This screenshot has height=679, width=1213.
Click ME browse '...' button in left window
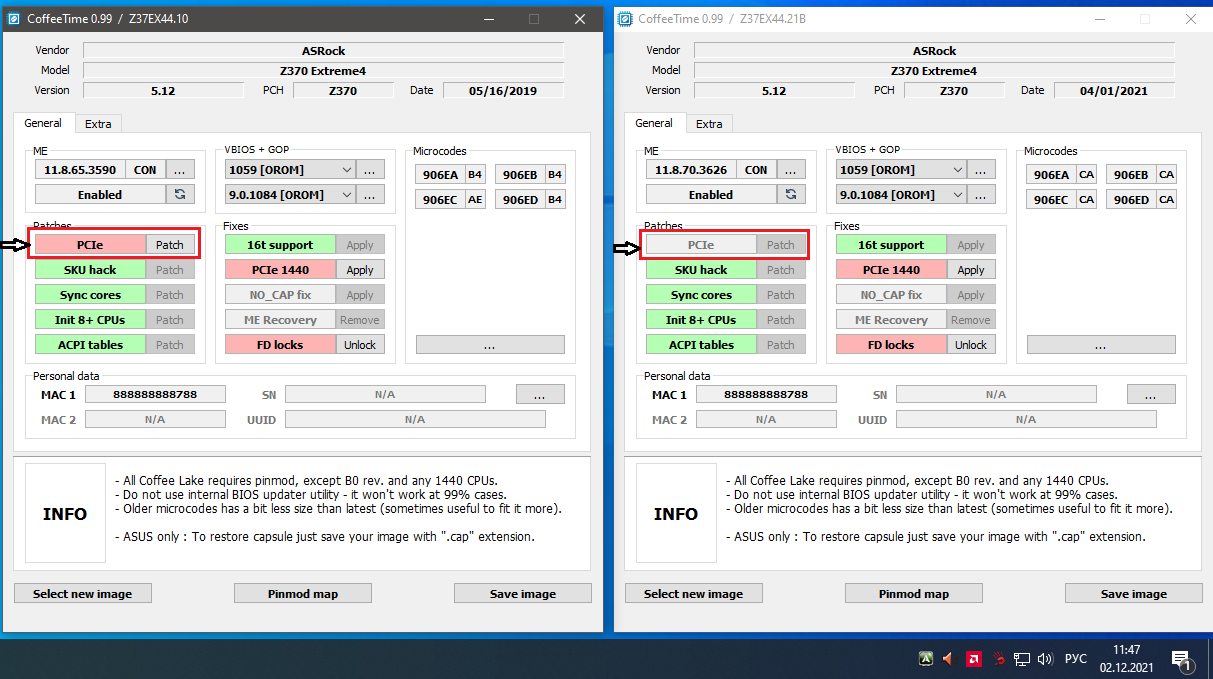180,170
